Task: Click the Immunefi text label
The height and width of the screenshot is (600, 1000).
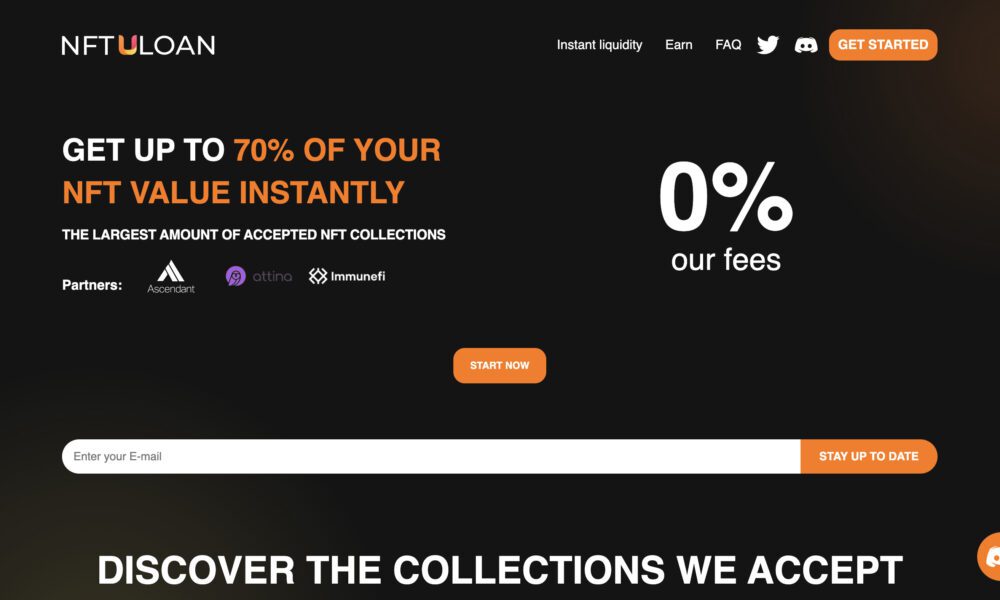Action: click(x=358, y=276)
